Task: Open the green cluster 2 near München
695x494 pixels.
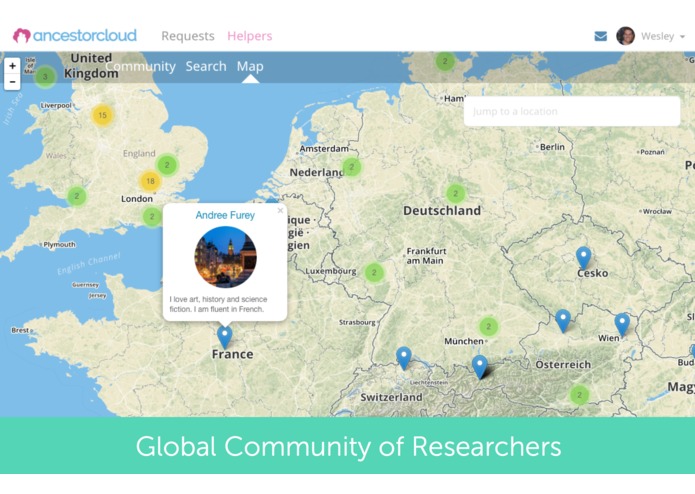Action: click(x=488, y=327)
